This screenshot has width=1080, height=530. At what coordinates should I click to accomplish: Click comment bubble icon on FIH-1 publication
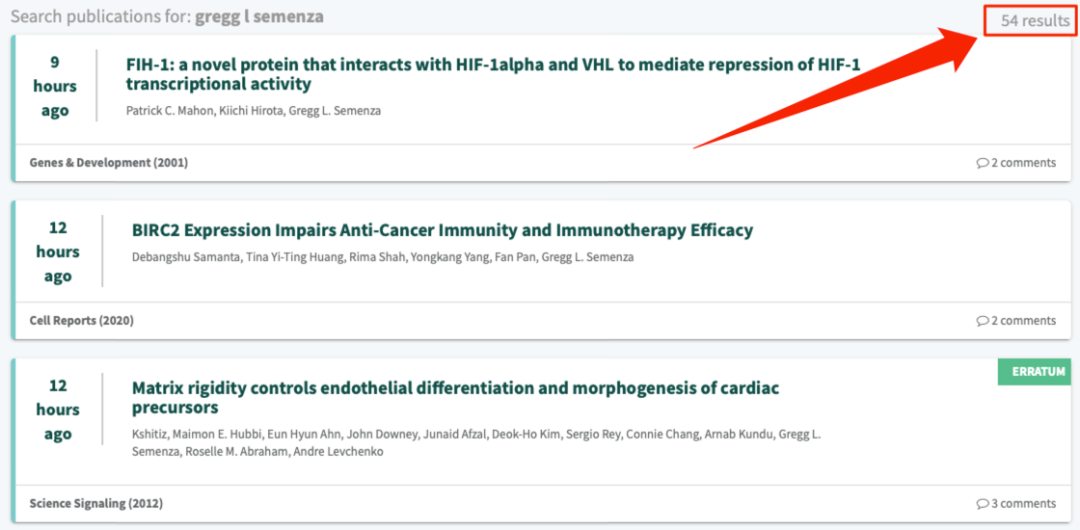[x=982, y=163]
